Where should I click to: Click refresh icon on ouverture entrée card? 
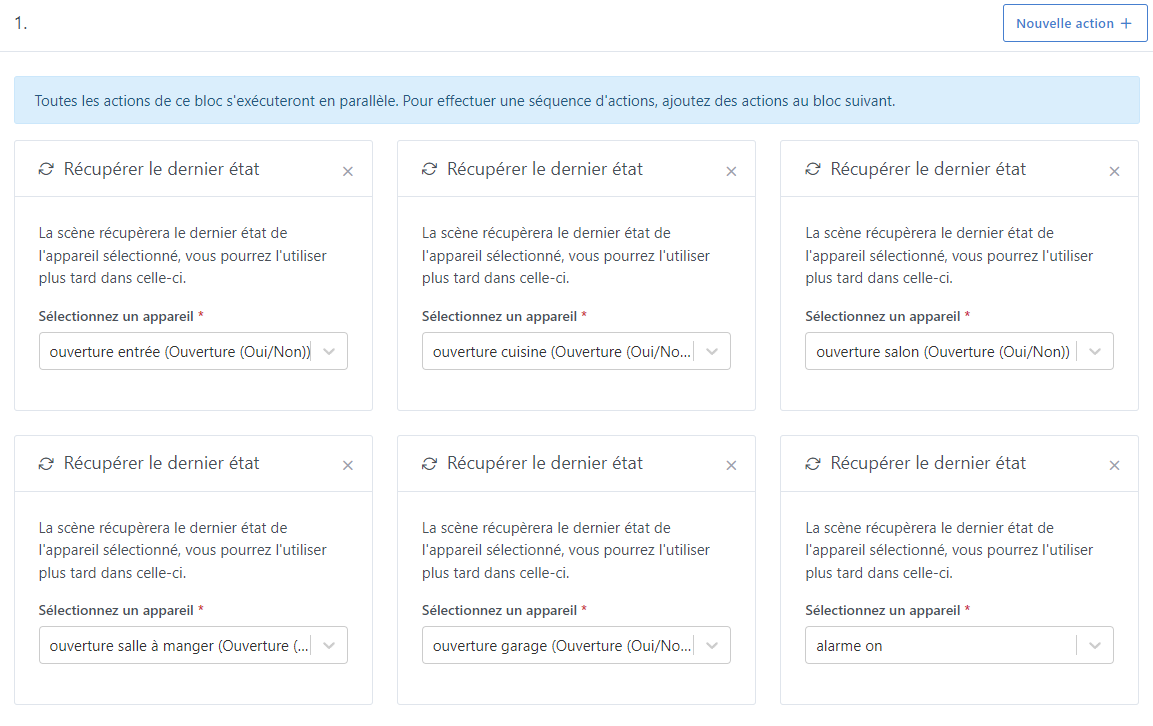click(x=46, y=170)
